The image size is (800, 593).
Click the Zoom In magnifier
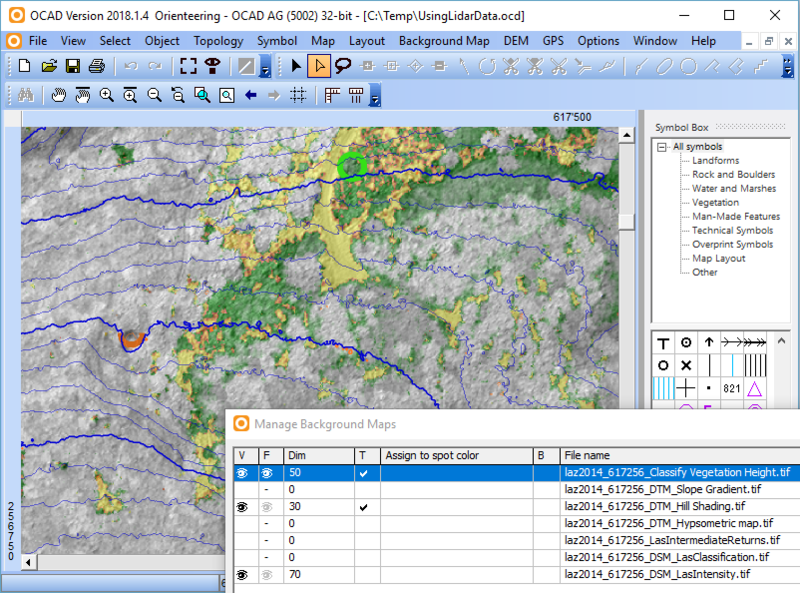coord(107,95)
